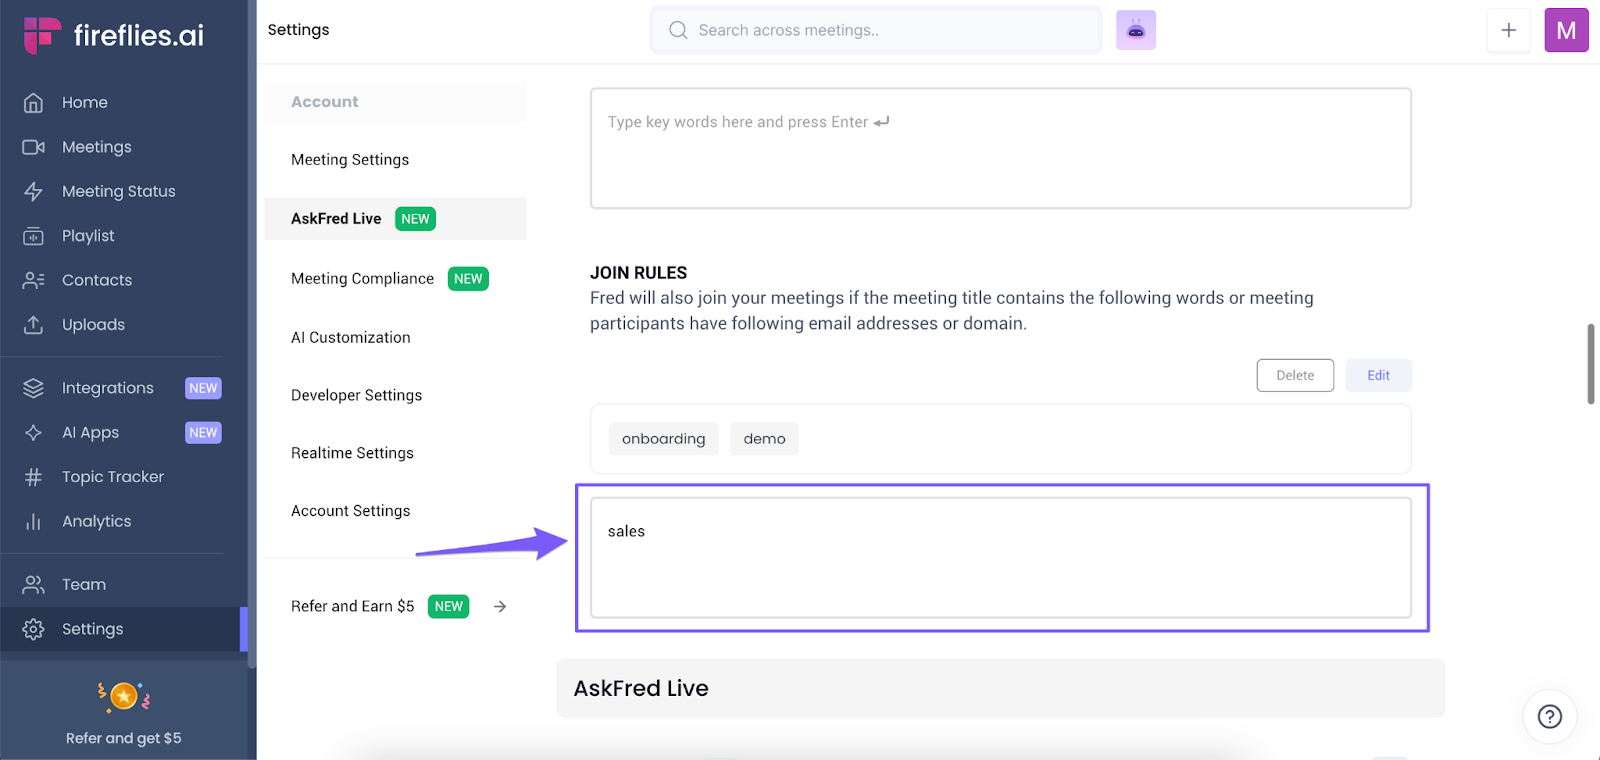
Task: Click the demo keyword chip
Action: (x=764, y=439)
